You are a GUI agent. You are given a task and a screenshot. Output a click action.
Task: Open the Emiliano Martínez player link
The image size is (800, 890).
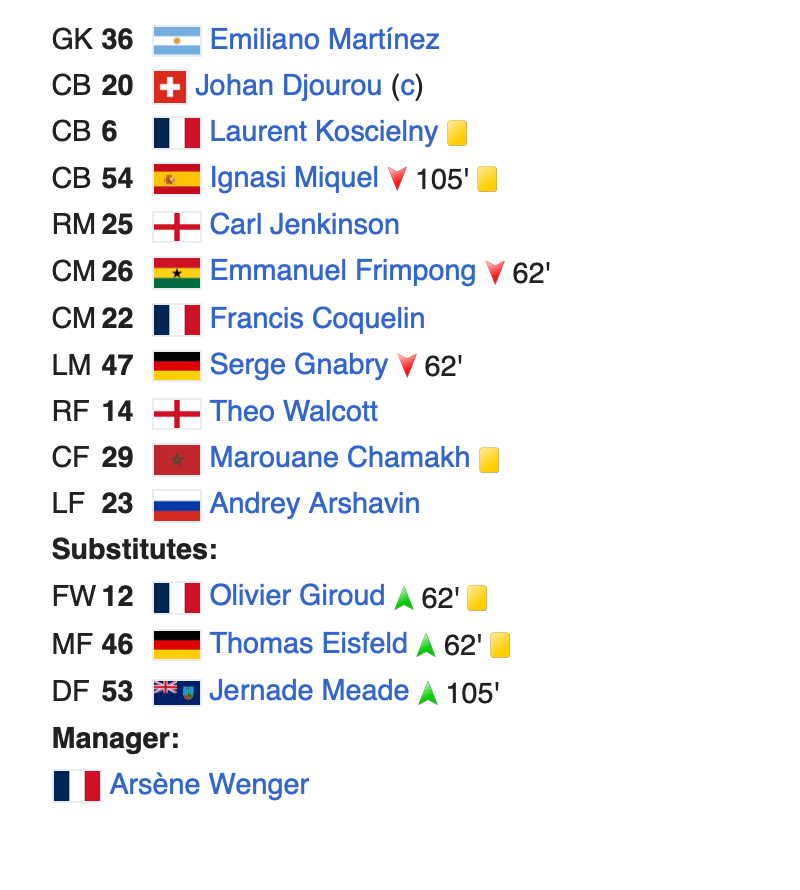point(324,40)
